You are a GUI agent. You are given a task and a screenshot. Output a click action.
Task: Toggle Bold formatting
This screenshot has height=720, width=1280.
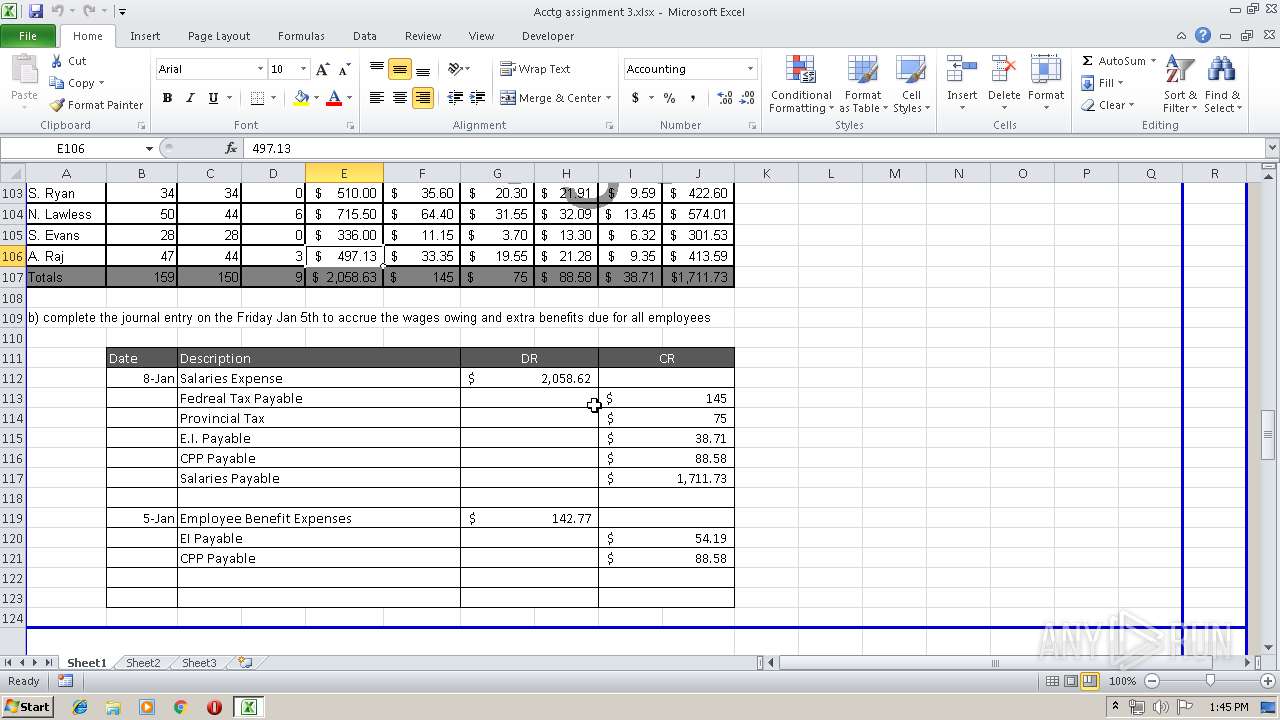pyautogui.click(x=167, y=98)
